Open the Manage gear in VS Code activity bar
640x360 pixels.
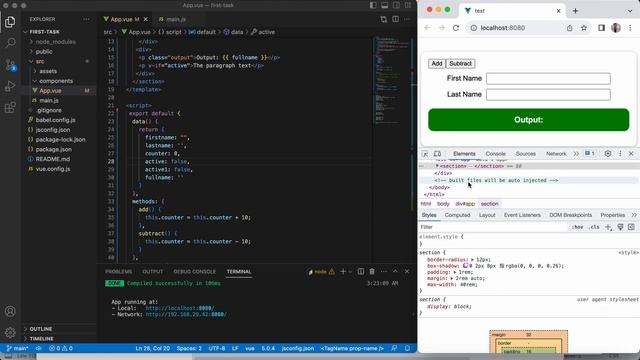click(10, 332)
